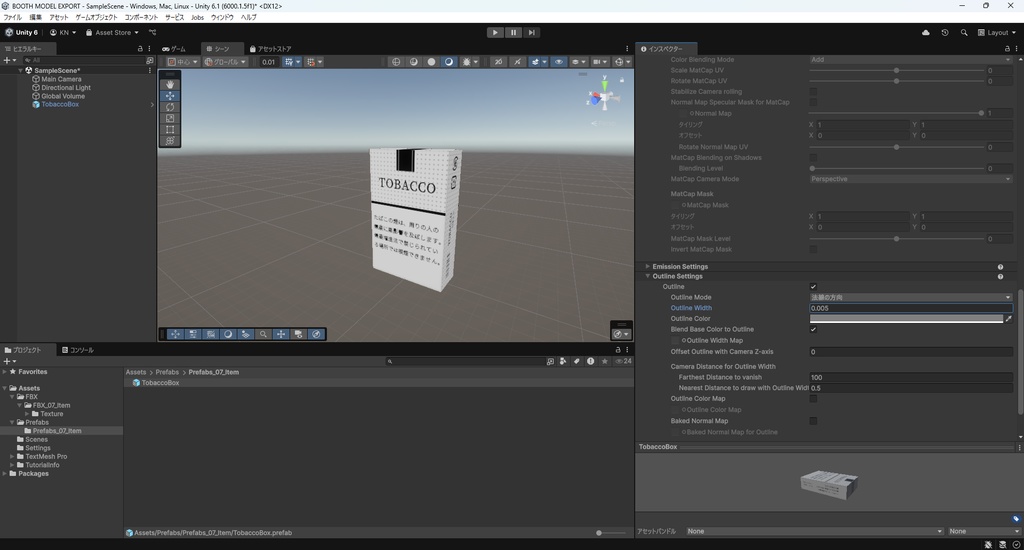Select the Scale tool in scene toolbar
This screenshot has height=550, width=1024.
pyautogui.click(x=170, y=118)
